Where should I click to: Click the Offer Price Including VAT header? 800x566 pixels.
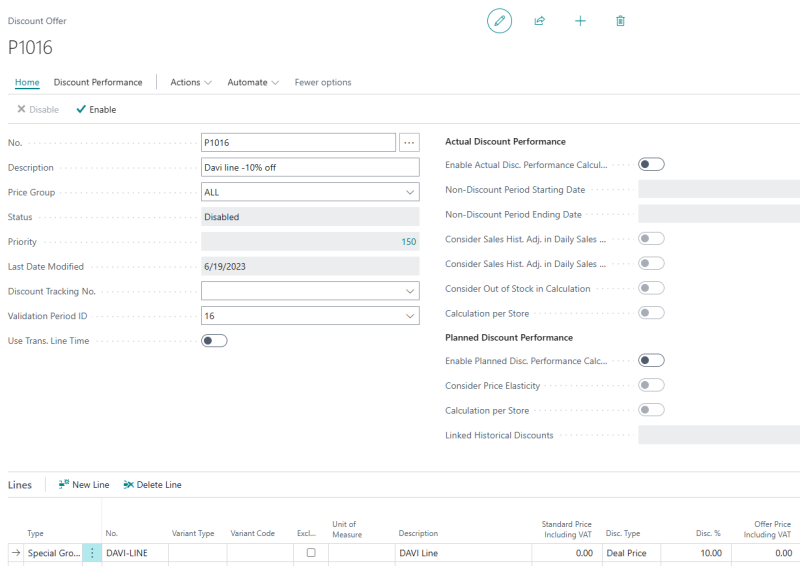tap(767, 529)
